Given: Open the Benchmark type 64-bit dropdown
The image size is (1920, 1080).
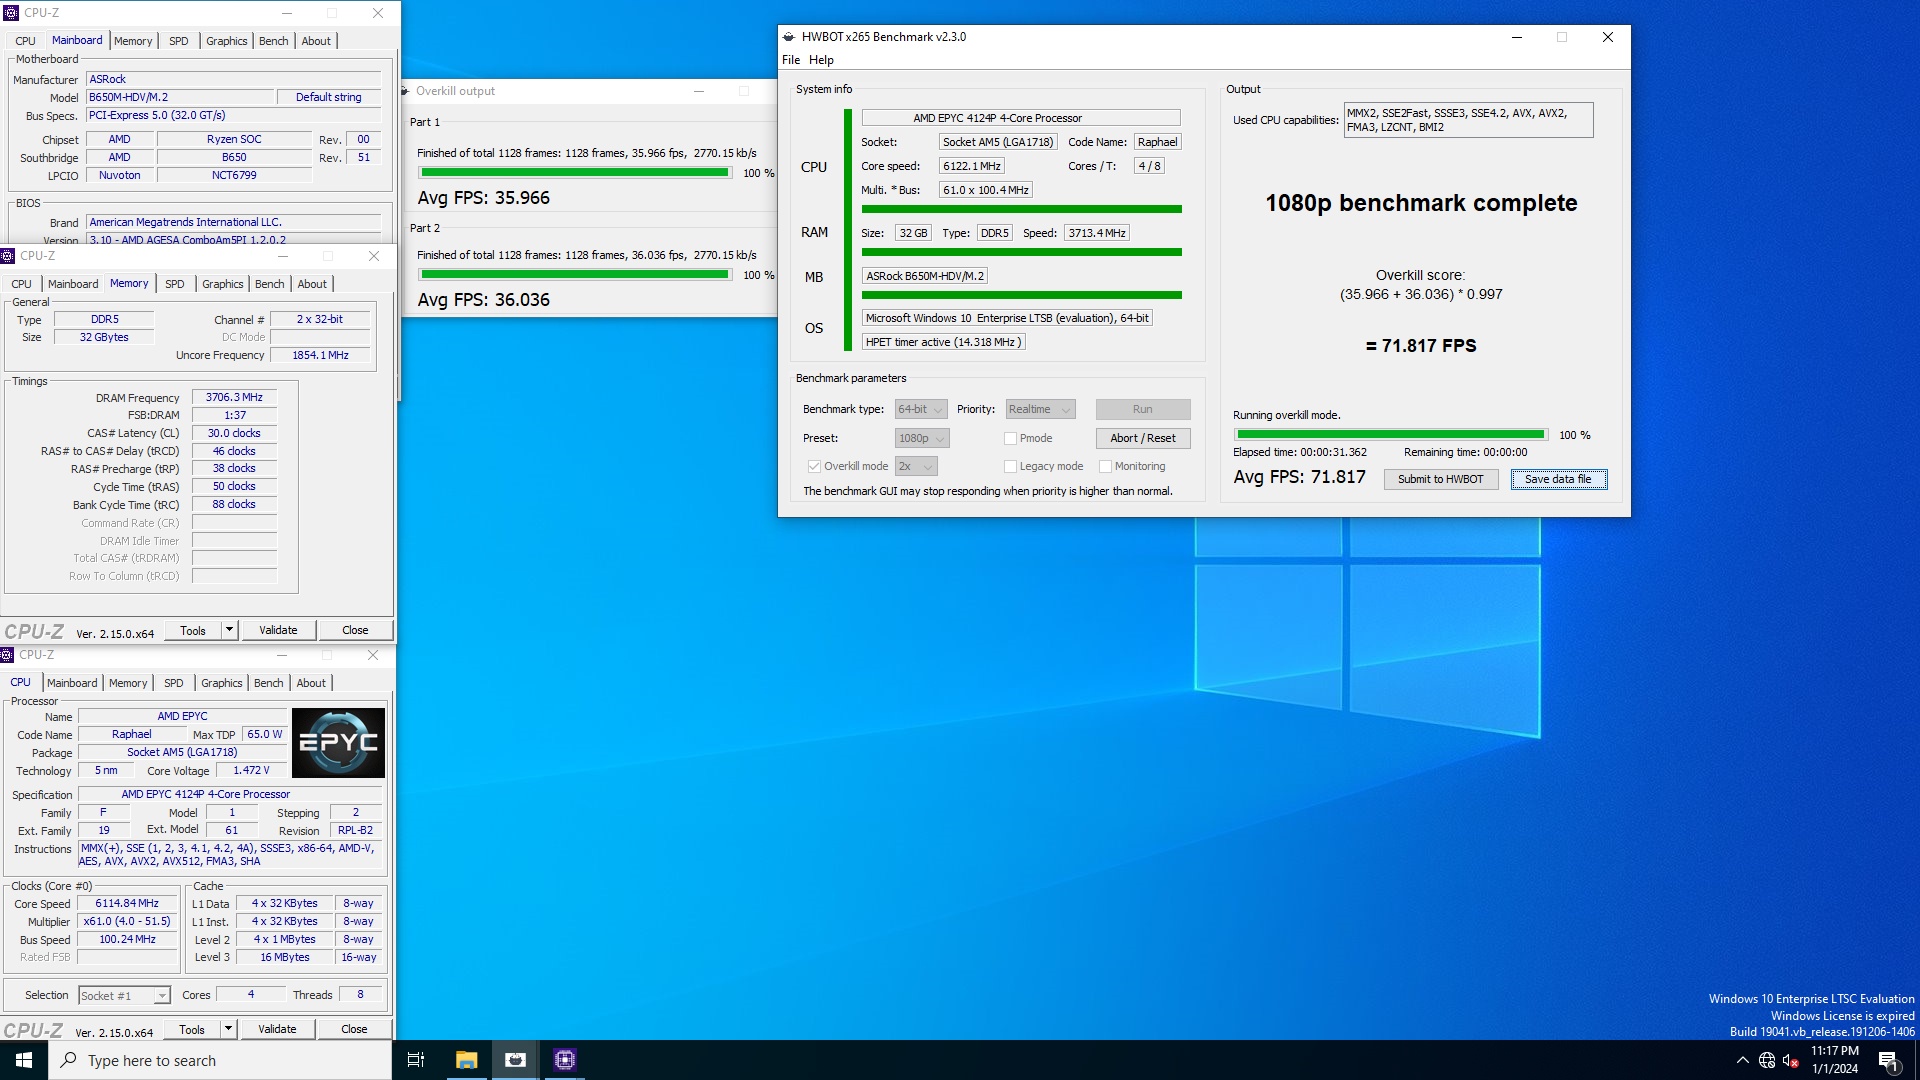Looking at the screenshot, I should click(x=920, y=409).
